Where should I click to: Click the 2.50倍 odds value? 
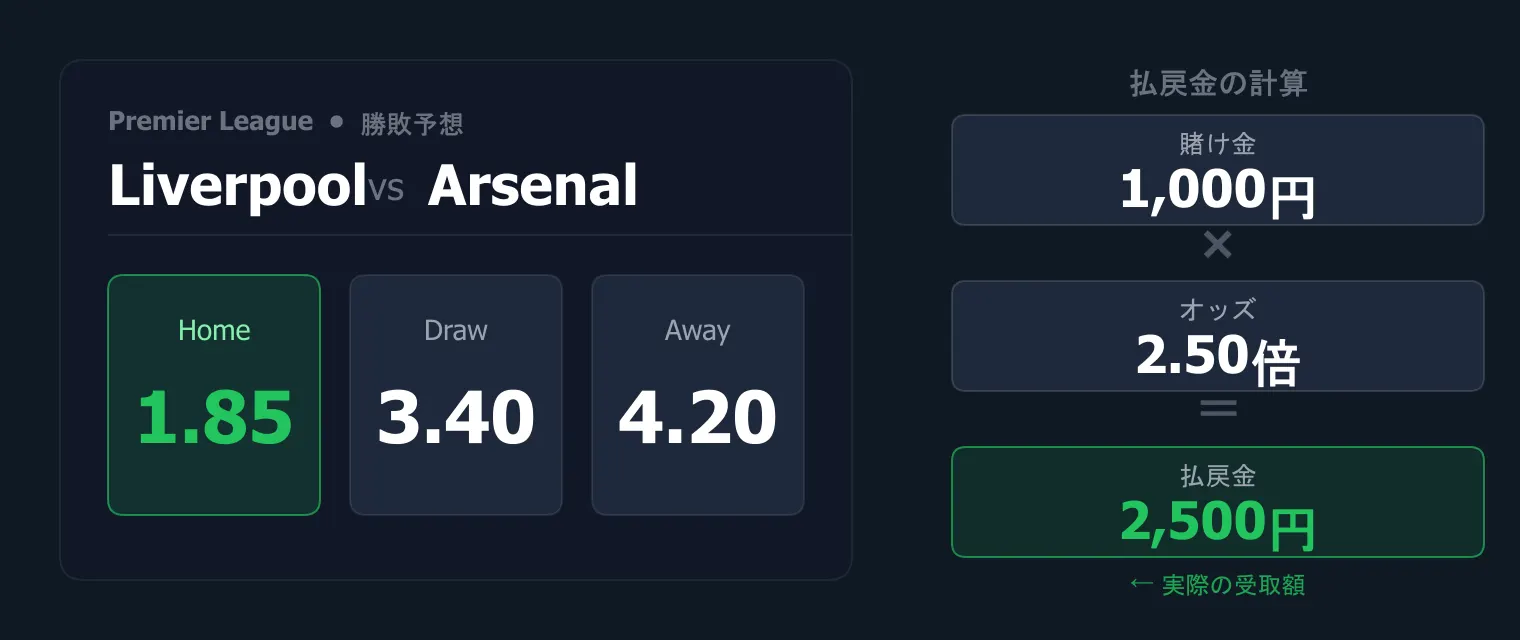click(1217, 357)
